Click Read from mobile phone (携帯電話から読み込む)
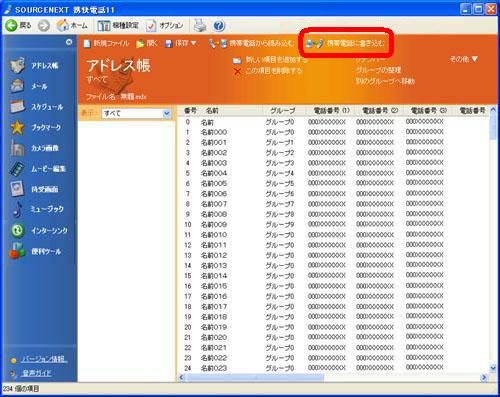The width and height of the screenshot is (500, 397). [251, 43]
